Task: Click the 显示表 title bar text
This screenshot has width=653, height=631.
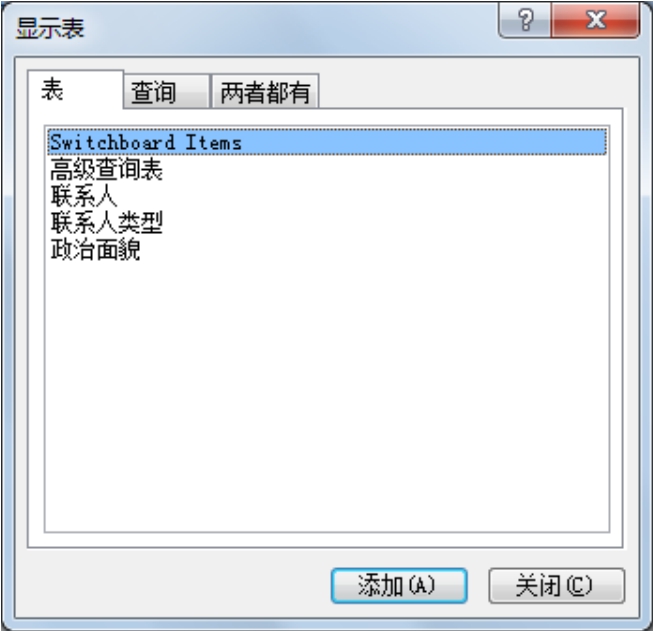Action: pyautogui.click(x=50, y=28)
